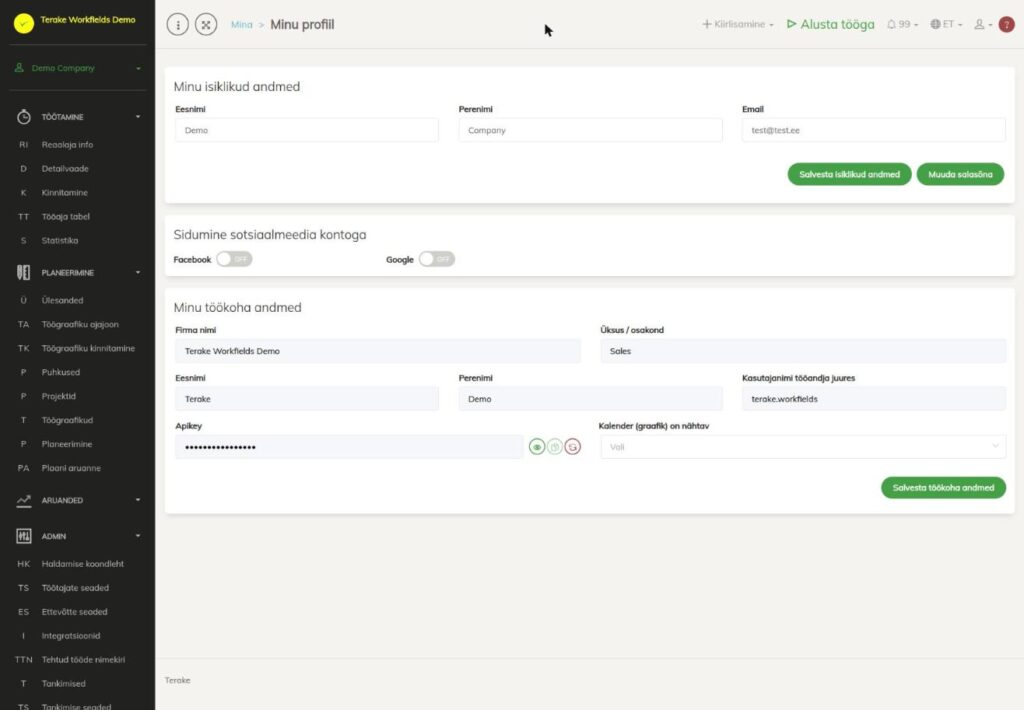Open Integratsioonid in the sidebar
Viewport: 1024px width, 710px height.
(x=71, y=636)
